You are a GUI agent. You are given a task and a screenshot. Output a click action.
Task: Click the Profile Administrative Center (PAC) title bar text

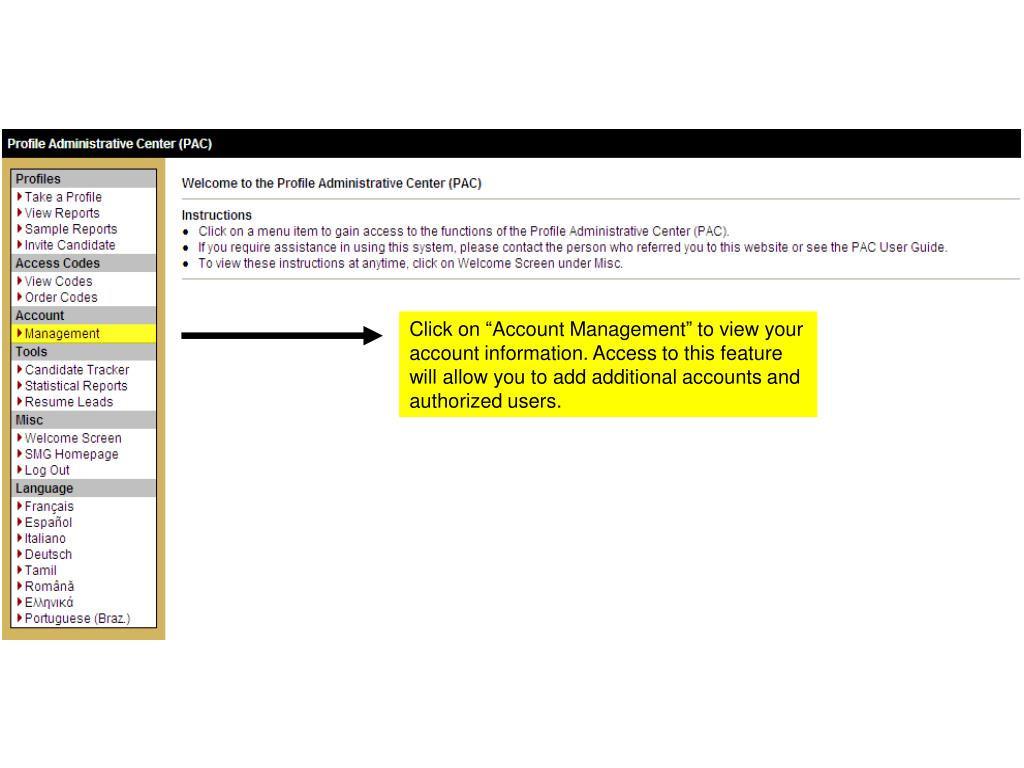[110, 144]
